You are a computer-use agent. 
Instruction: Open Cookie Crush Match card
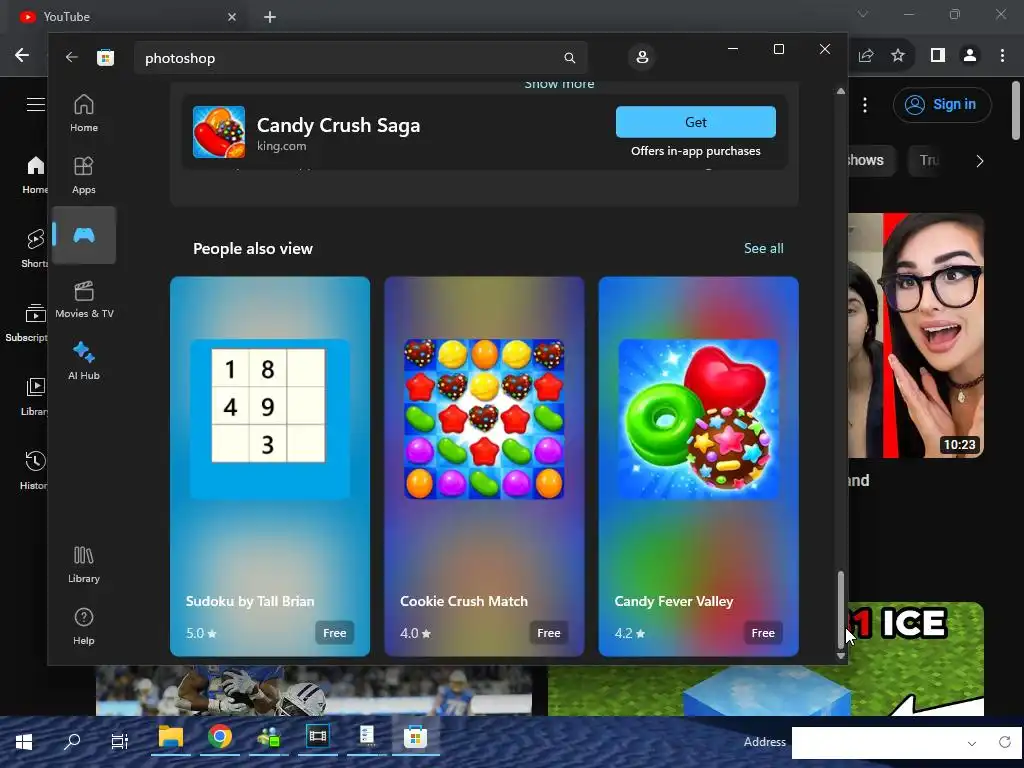[484, 466]
